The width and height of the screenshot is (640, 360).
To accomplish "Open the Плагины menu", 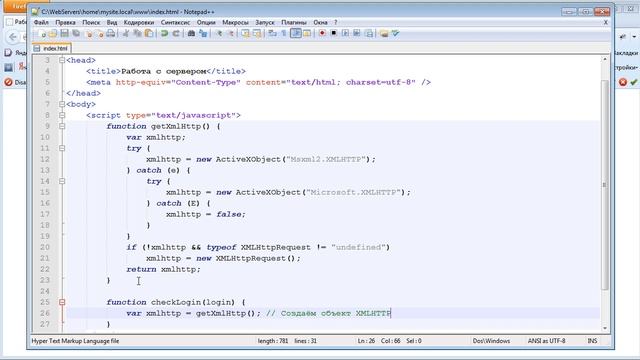I will click(x=294, y=22).
